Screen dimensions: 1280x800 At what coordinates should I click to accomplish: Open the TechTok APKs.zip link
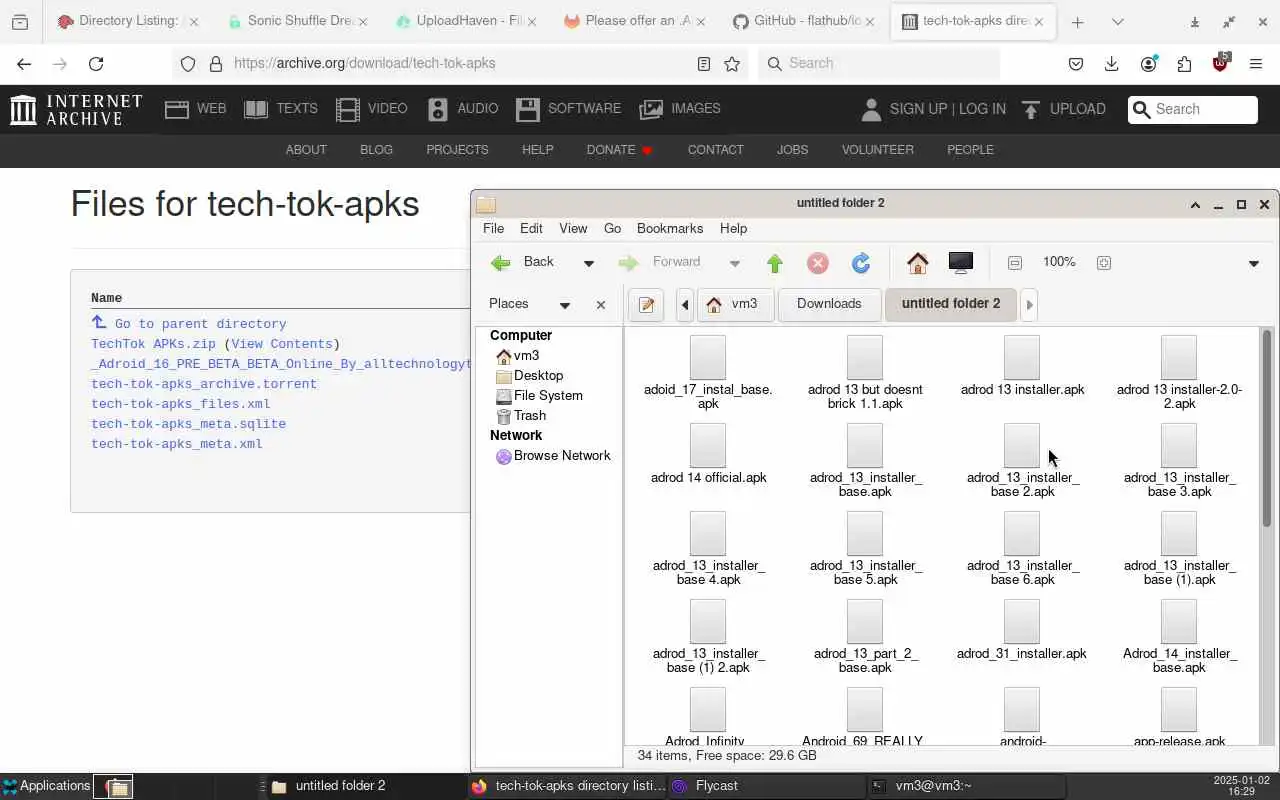coord(153,344)
